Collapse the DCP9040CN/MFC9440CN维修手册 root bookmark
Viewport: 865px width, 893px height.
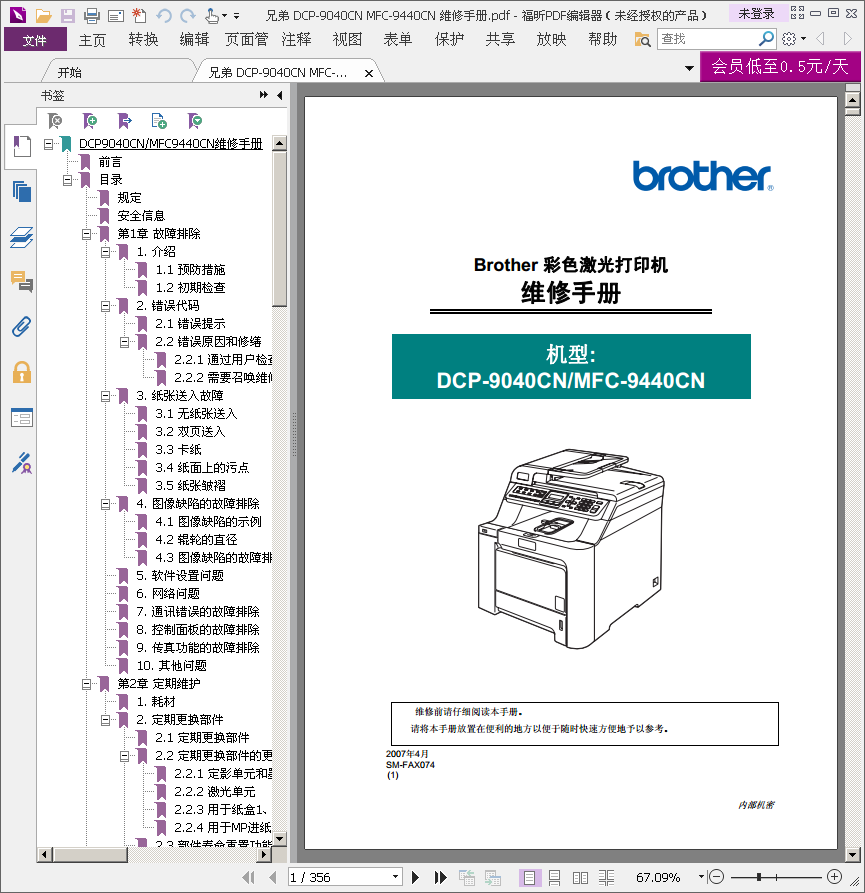pyautogui.click(x=49, y=144)
